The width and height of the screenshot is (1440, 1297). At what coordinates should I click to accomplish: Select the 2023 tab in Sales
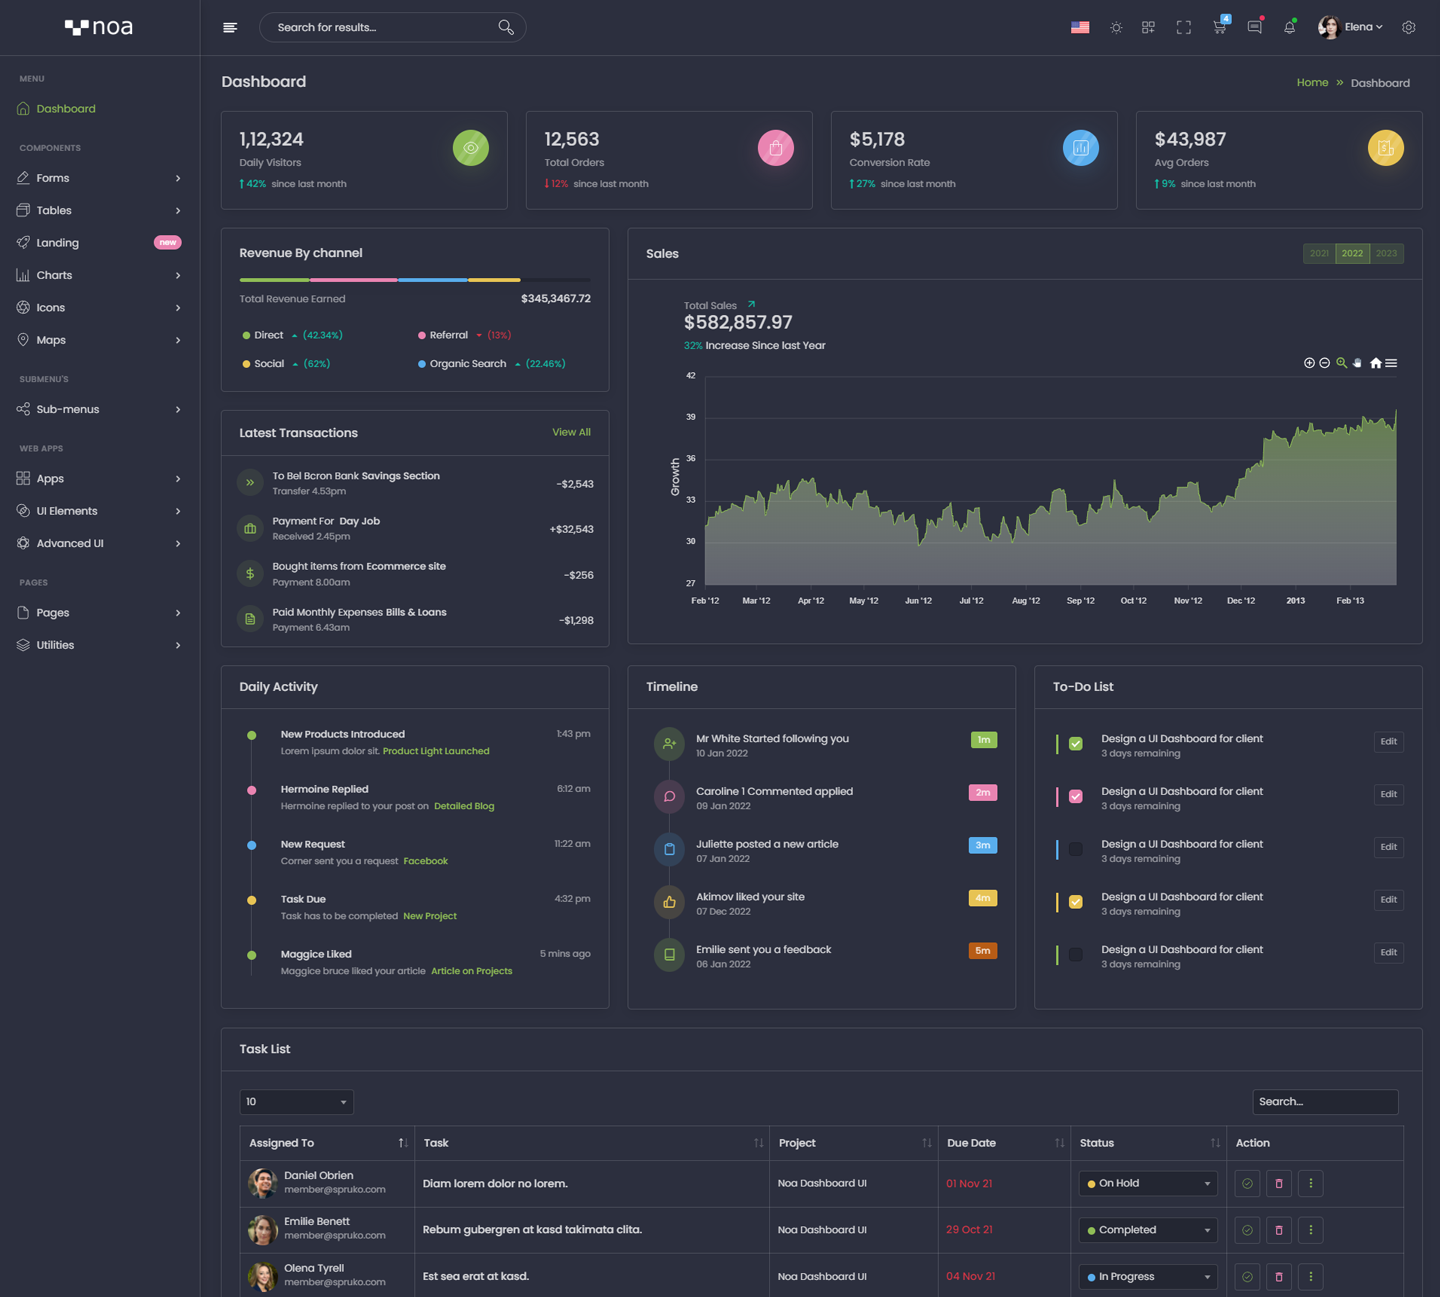click(x=1386, y=254)
